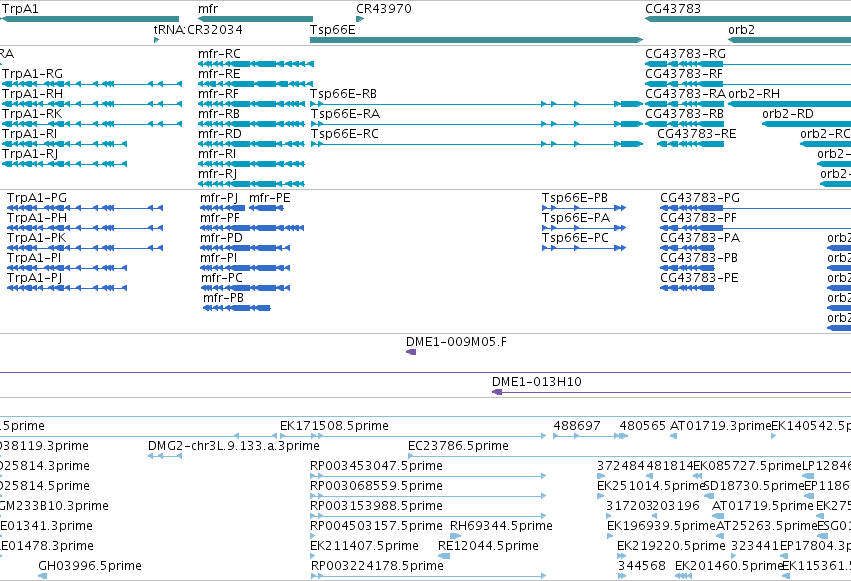Click the TrpA1-RJ transcript label
Screen dimensions: 851x581
click(x=30, y=154)
